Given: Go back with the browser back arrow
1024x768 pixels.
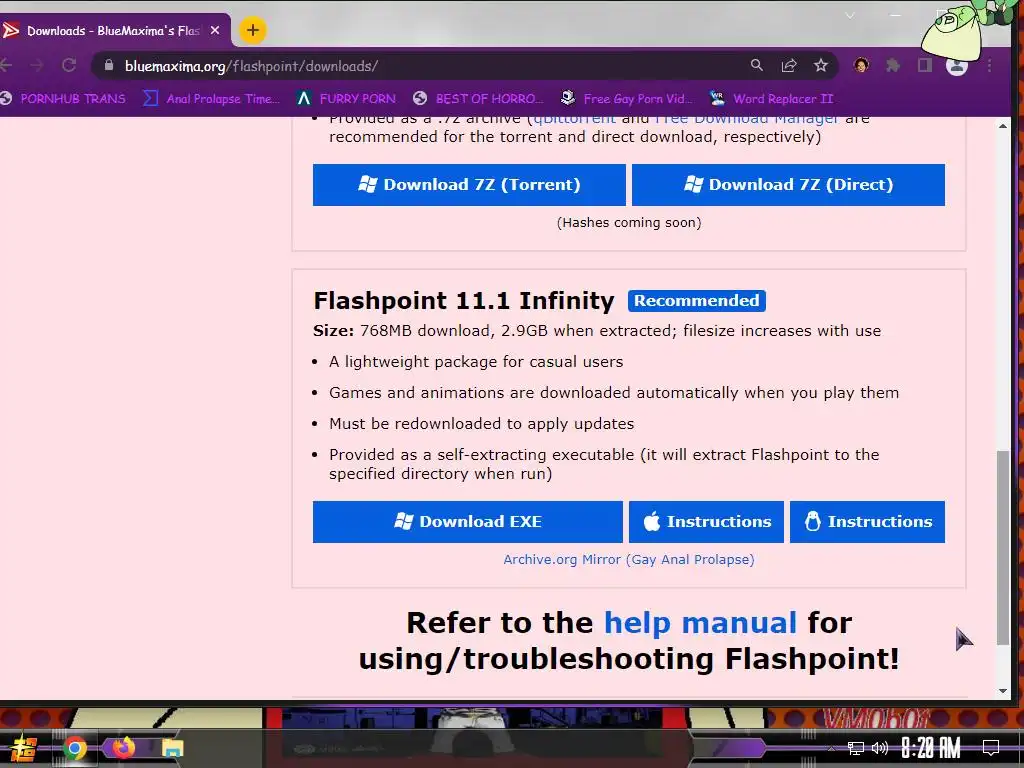Looking at the screenshot, I should [x=7, y=65].
